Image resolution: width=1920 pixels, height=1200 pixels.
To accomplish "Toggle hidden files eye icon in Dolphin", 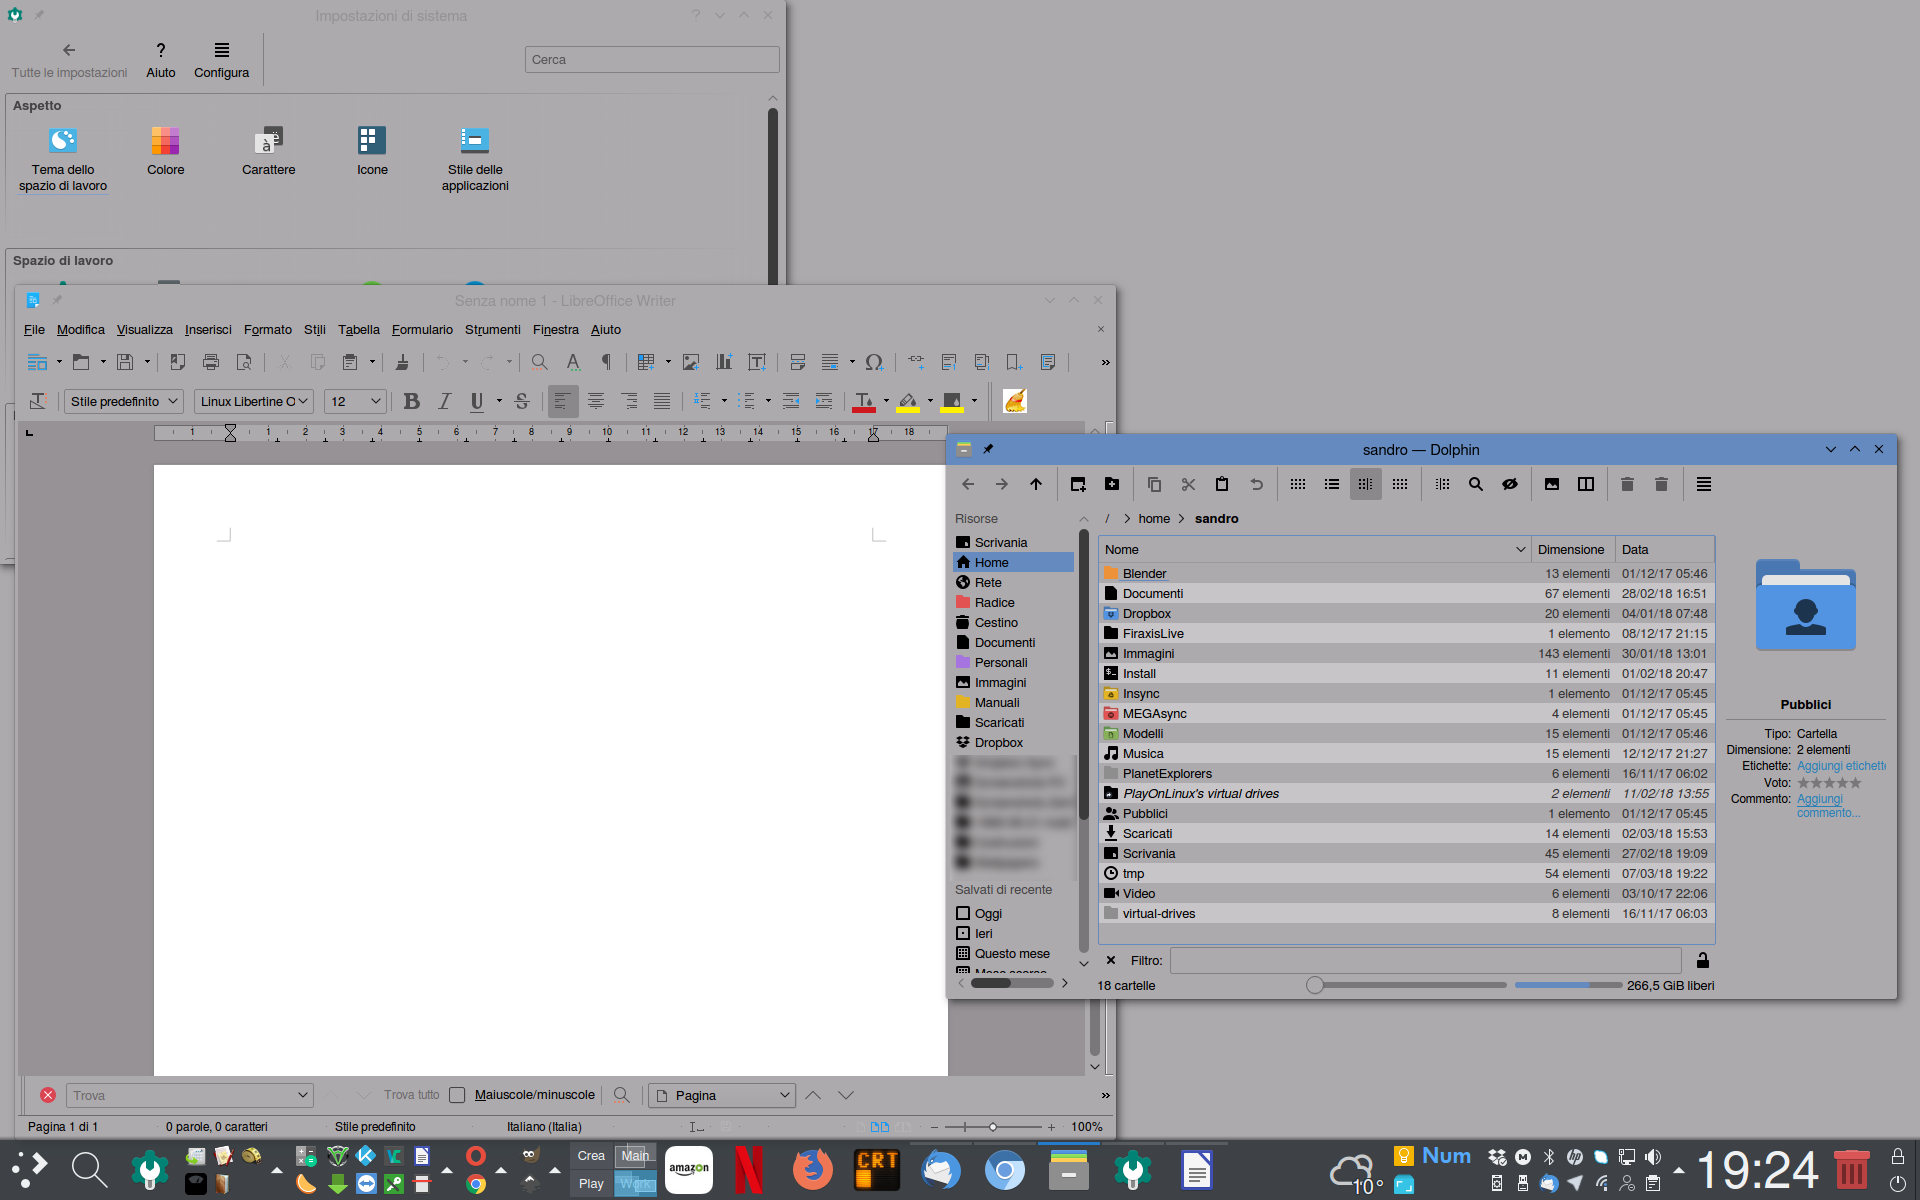I will (x=1510, y=484).
